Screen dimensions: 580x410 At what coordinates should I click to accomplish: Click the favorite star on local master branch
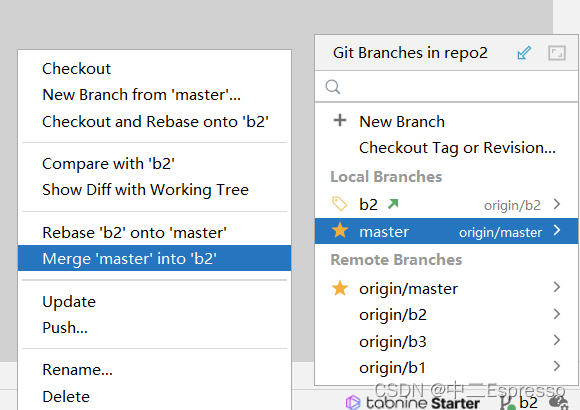(x=340, y=231)
